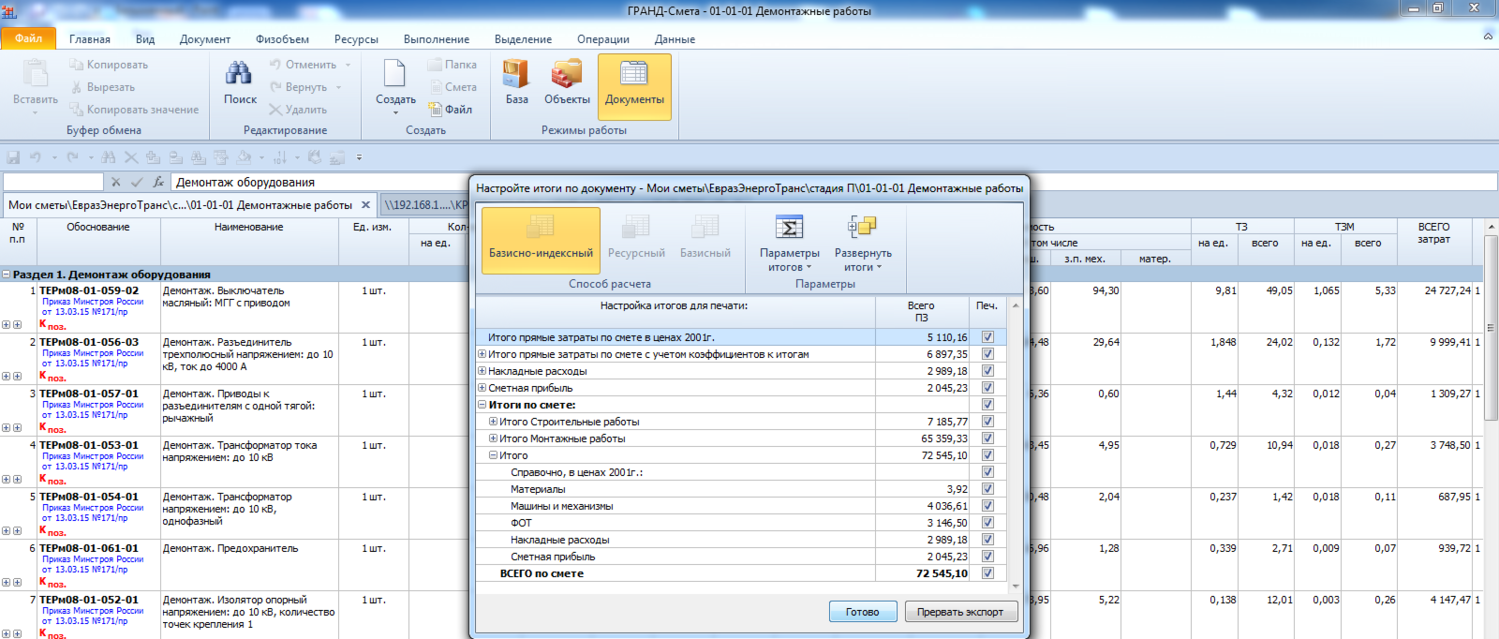Create a new Папка from the ribbon
The width and height of the screenshot is (1499, 639).
(x=452, y=65)
